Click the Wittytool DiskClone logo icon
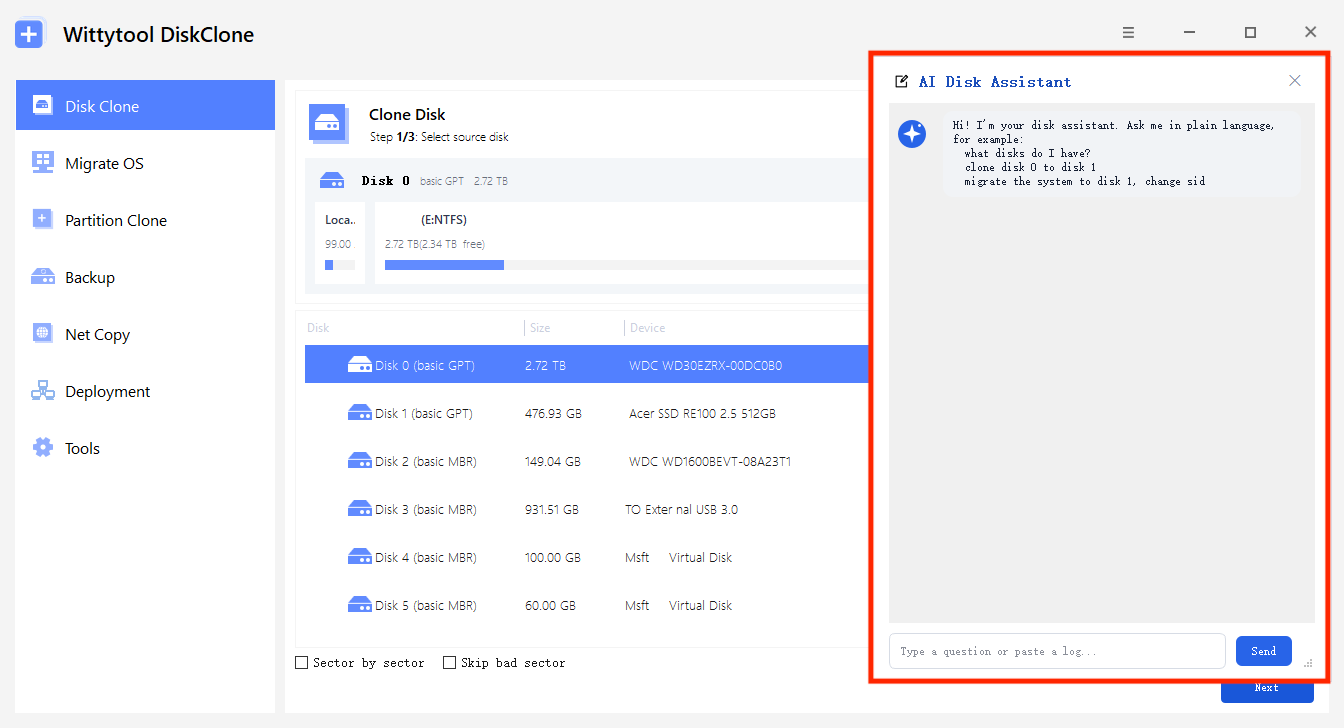 point(29,34)
